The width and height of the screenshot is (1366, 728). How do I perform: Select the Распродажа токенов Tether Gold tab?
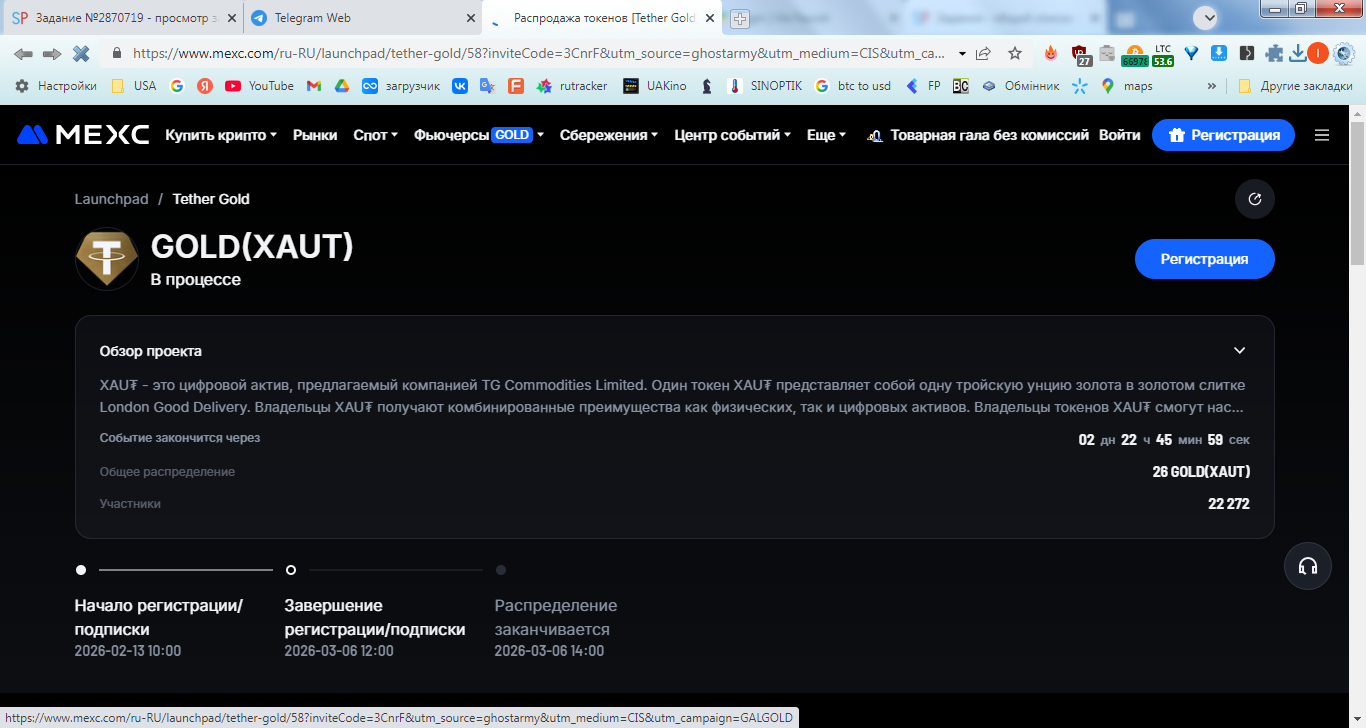coord(602,18)
